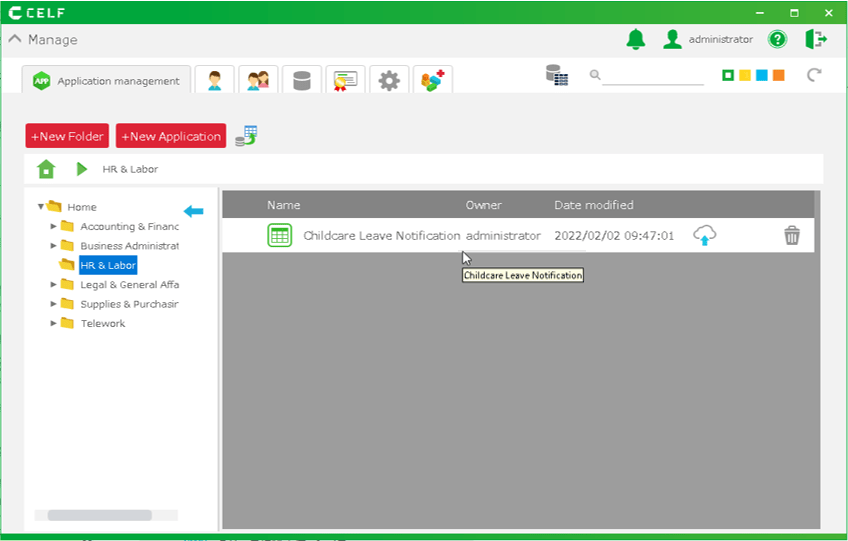Open the user management tab
848x541 pixels.
(214, 81)
